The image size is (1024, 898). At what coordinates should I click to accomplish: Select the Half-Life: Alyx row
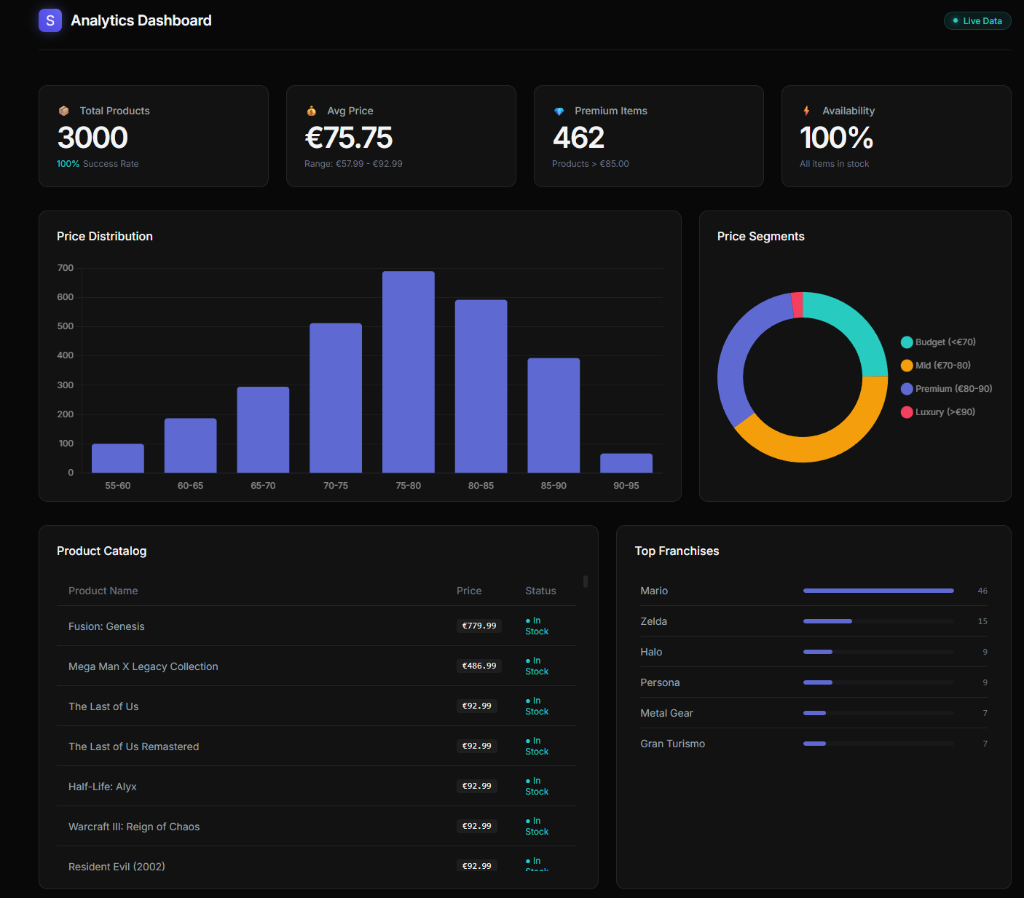click(x=317, y=786)
